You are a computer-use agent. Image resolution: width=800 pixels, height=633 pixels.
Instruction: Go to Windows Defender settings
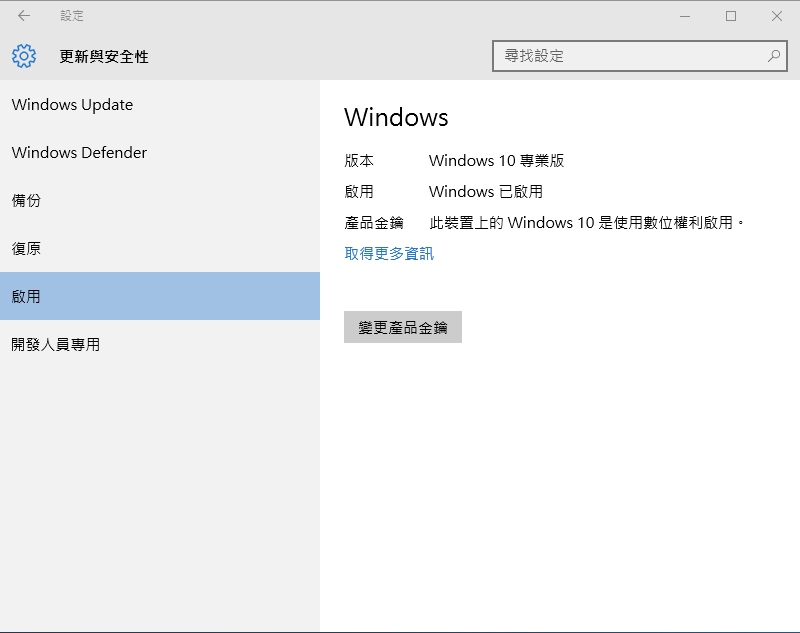79,153
